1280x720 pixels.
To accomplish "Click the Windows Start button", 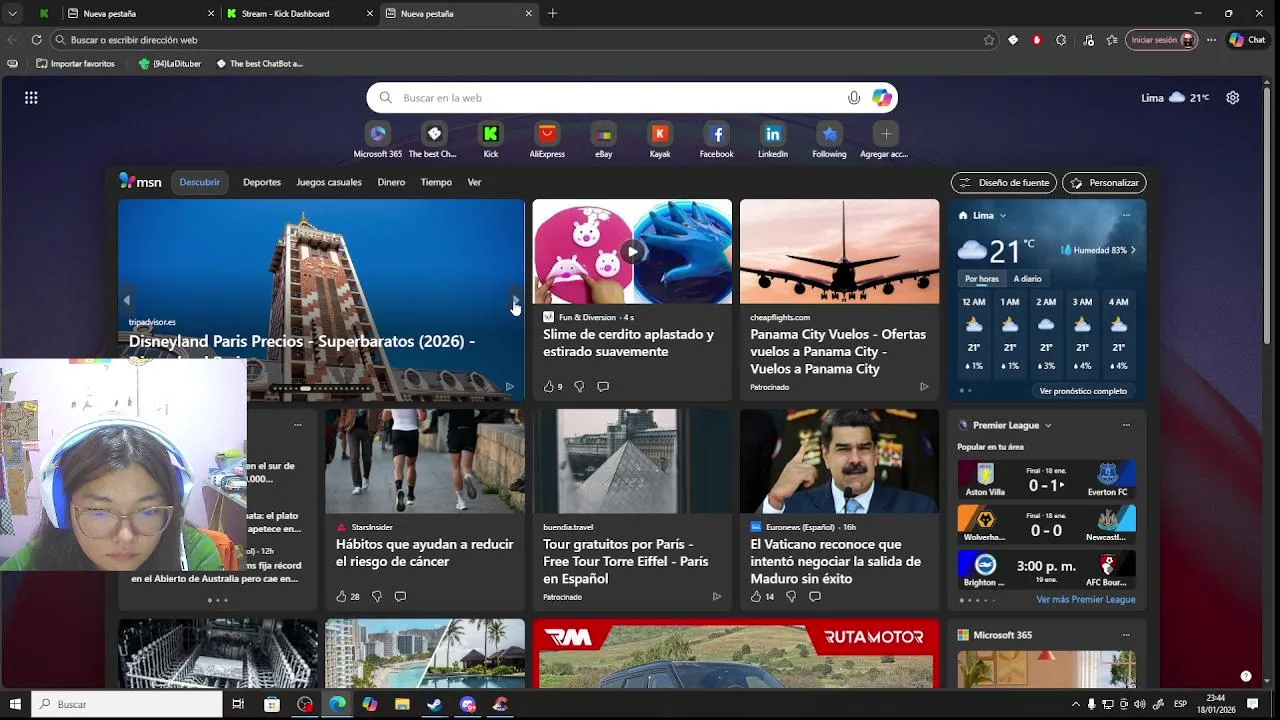I will click(15, 704).
